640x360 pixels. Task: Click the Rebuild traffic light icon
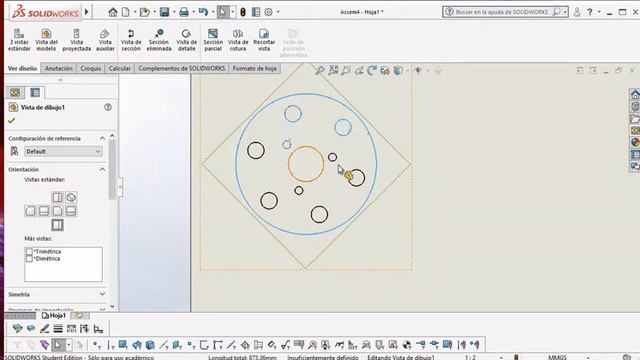pos(242,12)
